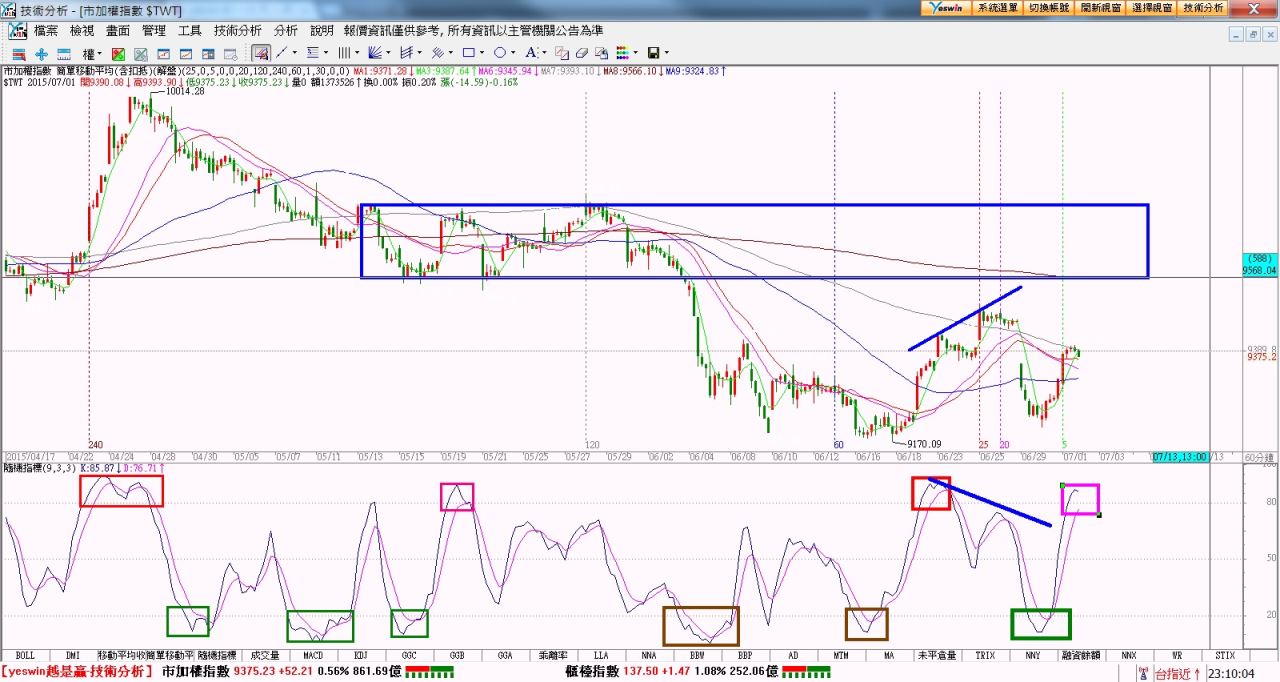Click the text annotation tool icon
This screenshot has height=682, width=1280.
point(531,52)
